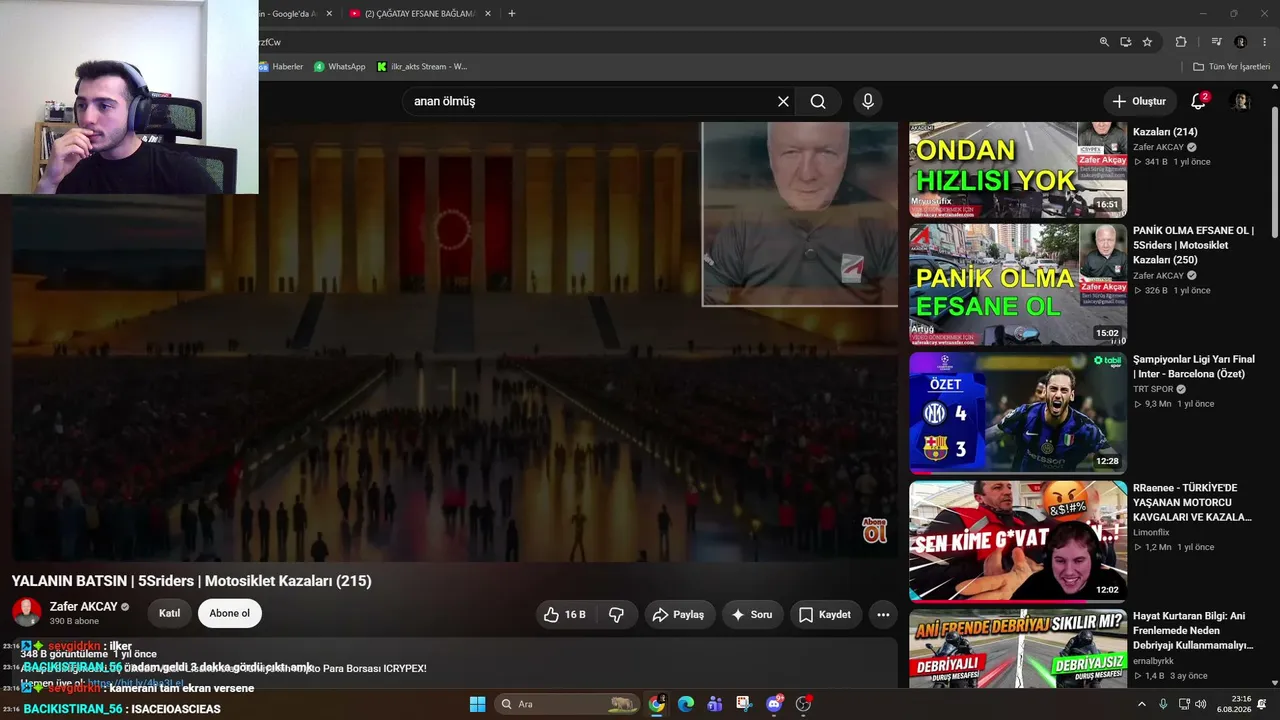This screenshot has width=1280, height=720.
Task: Open the Zafer AKCAY channel name link
Action: point(84,606)
